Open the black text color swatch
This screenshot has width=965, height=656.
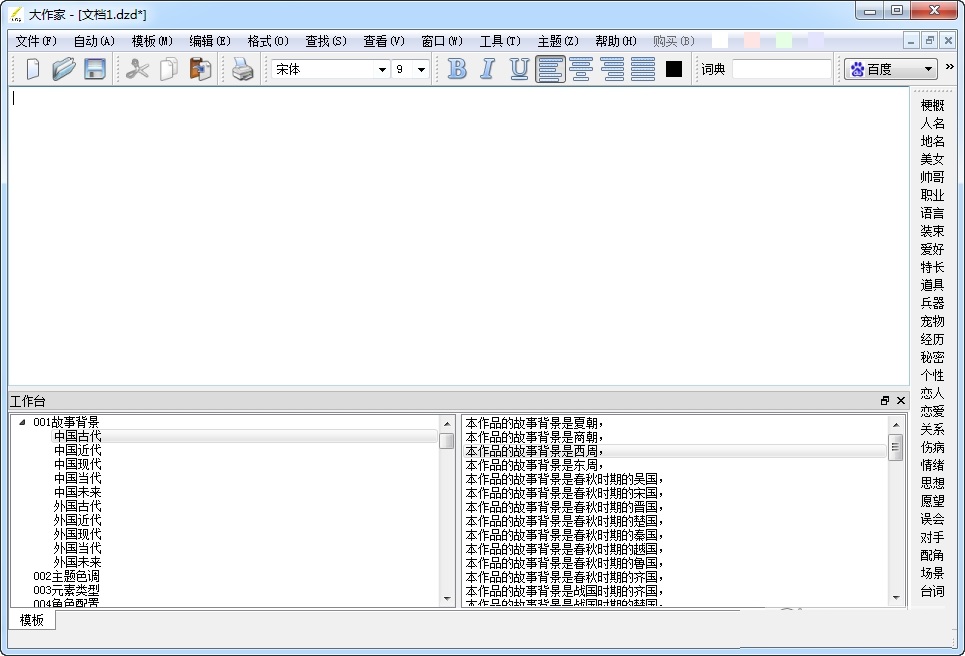coord(674,69)
